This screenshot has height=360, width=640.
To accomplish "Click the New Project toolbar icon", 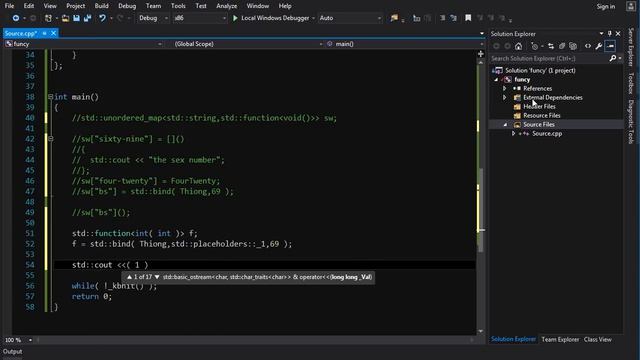I will click(48, 18).
